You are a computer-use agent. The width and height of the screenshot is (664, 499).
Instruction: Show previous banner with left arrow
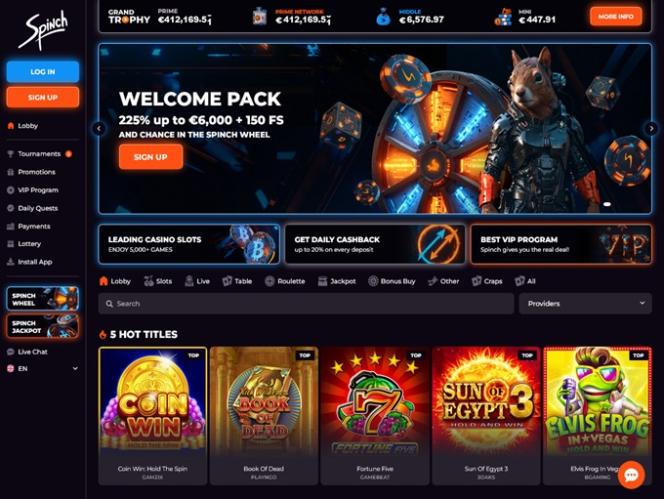(x=100, y=128)
